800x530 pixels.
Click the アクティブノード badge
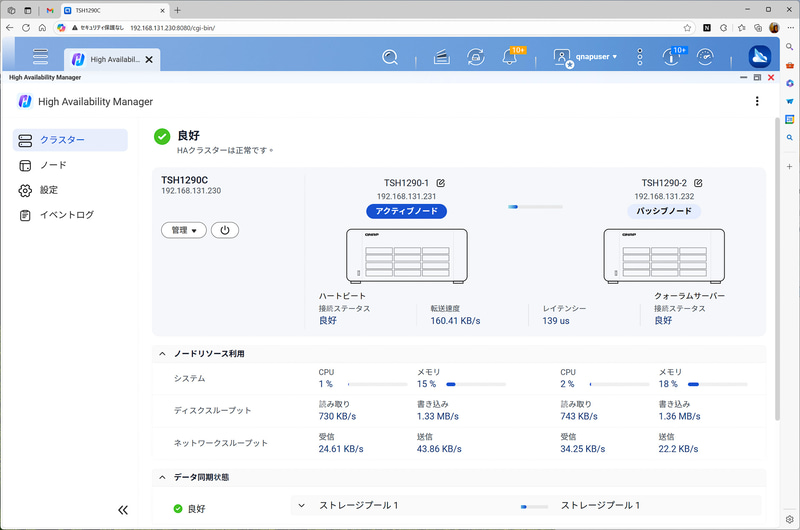[407, 211]
